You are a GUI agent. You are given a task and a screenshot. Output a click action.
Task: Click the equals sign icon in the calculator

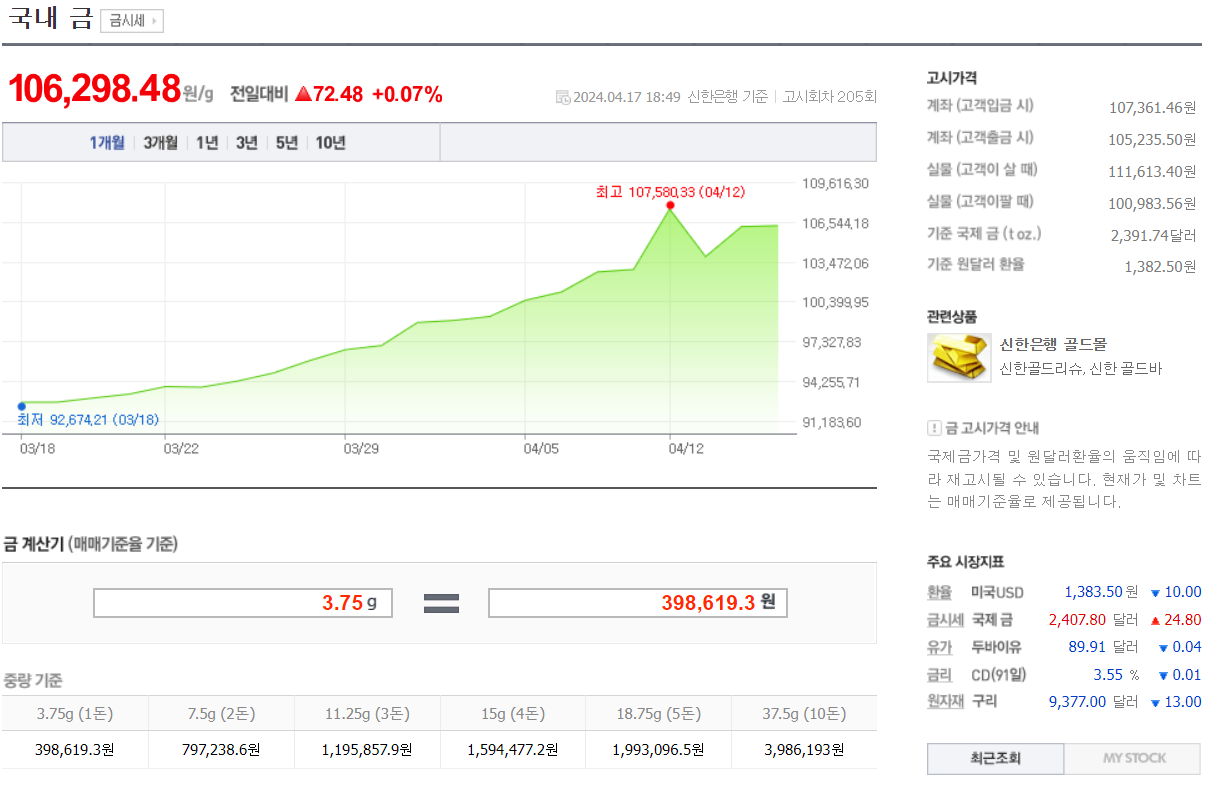(441, 603)
